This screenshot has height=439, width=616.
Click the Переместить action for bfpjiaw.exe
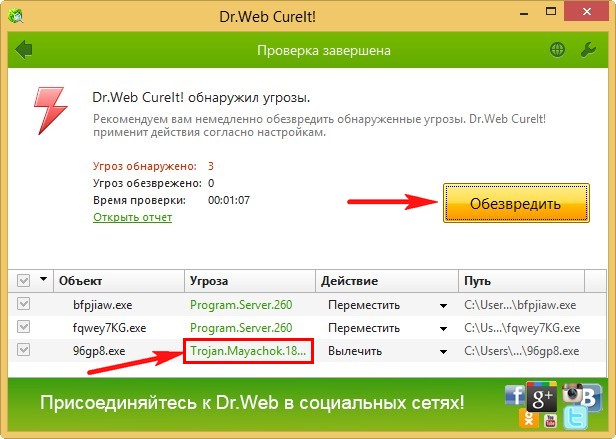click(x=364, y=305)
